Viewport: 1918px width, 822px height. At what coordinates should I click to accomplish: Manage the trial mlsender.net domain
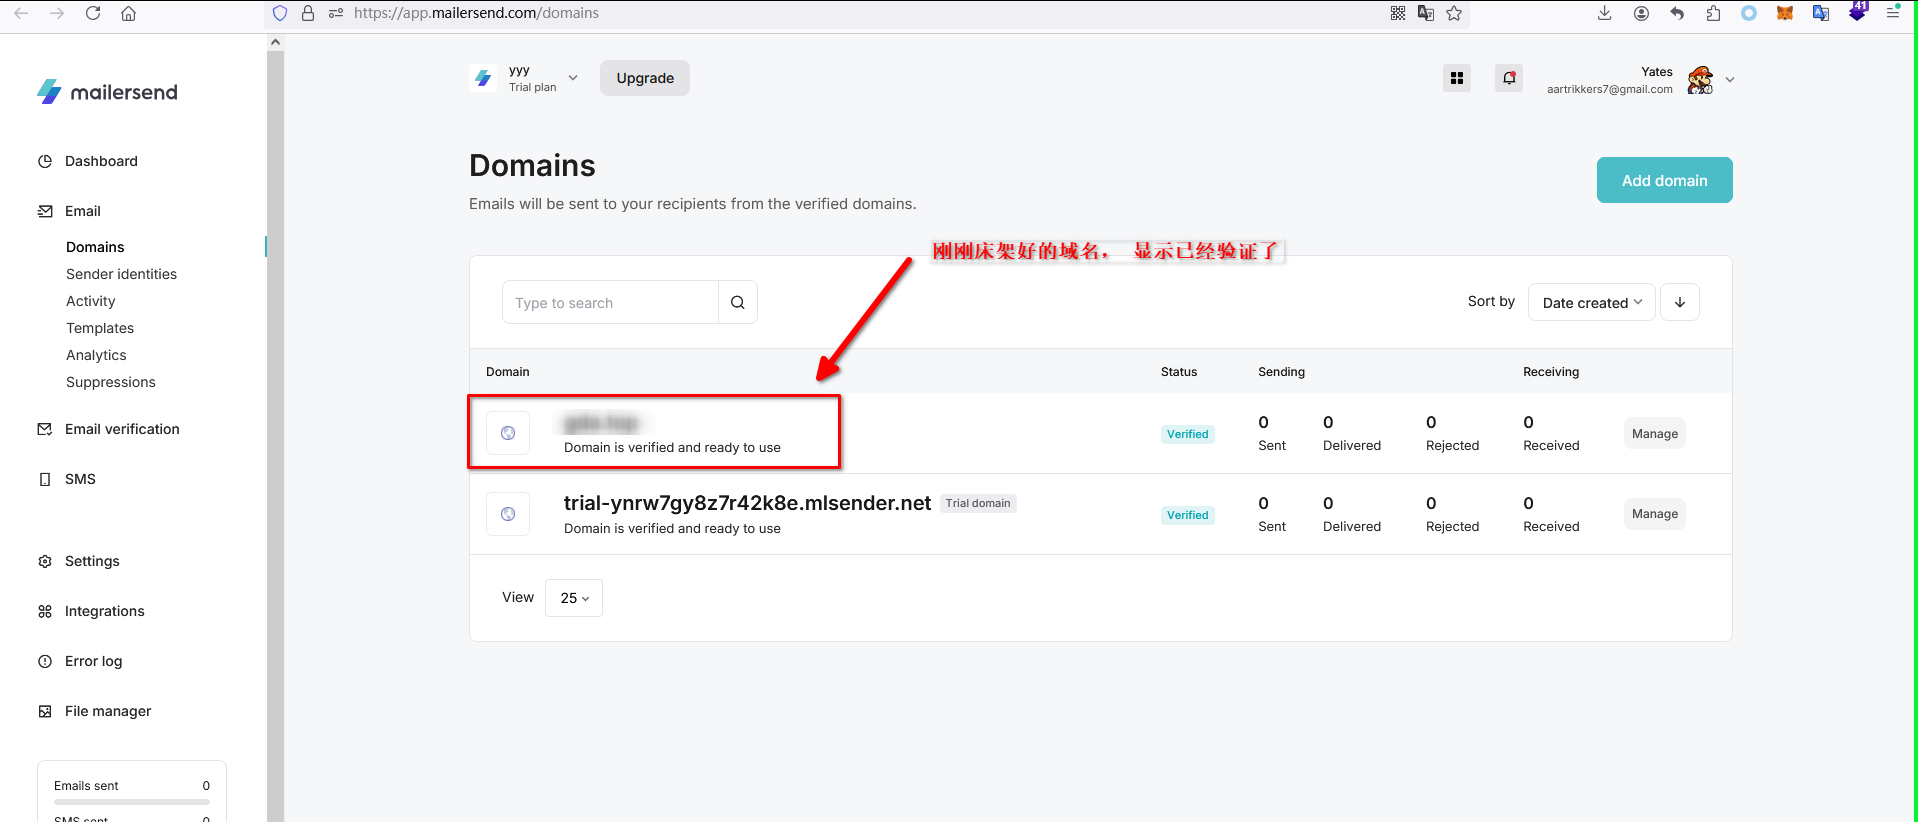click(x=1654, y=514)
